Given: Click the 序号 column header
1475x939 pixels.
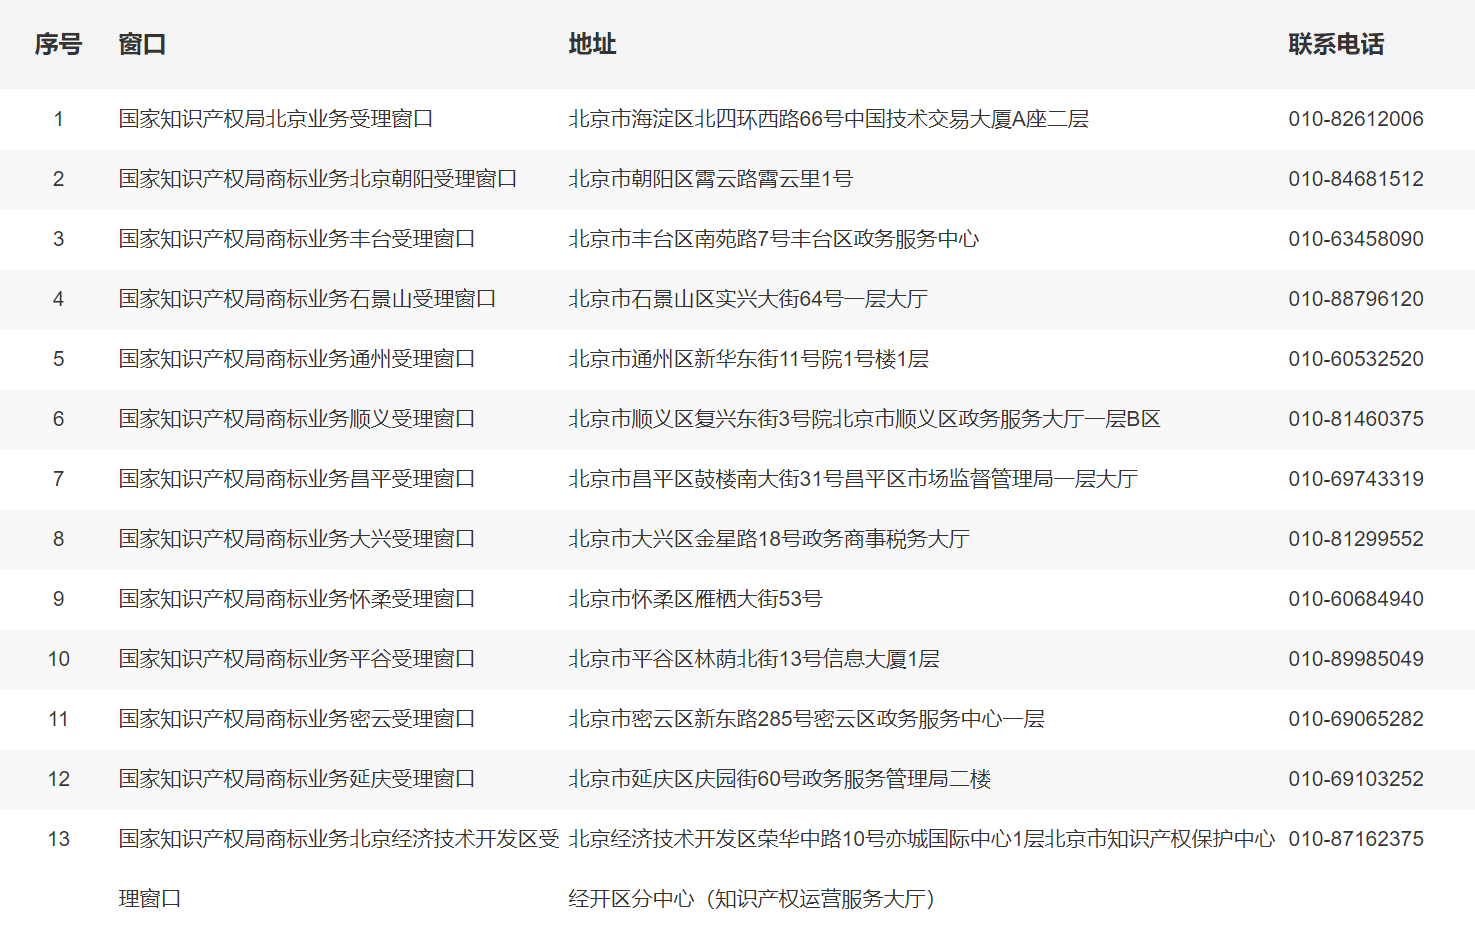Looking at the screenshot, I should (58, 44).
